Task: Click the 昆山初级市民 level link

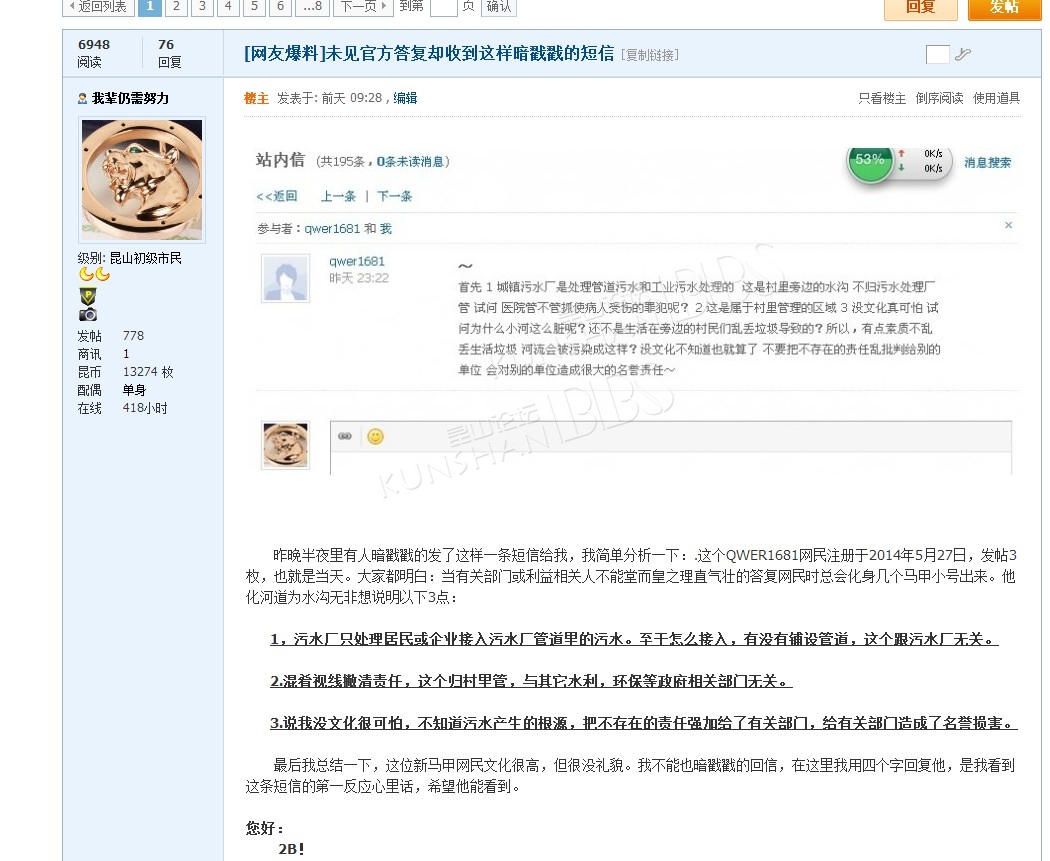Action: tap(145, 258)
